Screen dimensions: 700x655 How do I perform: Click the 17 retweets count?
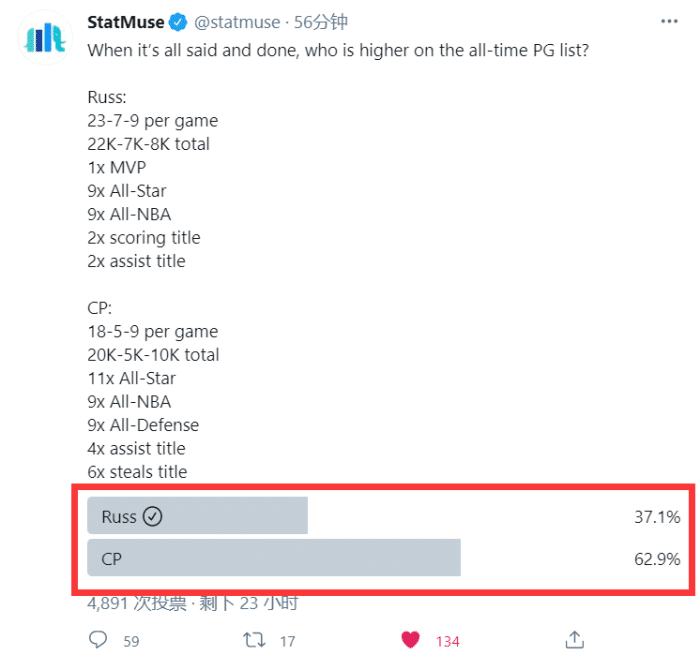coord(287,640)
